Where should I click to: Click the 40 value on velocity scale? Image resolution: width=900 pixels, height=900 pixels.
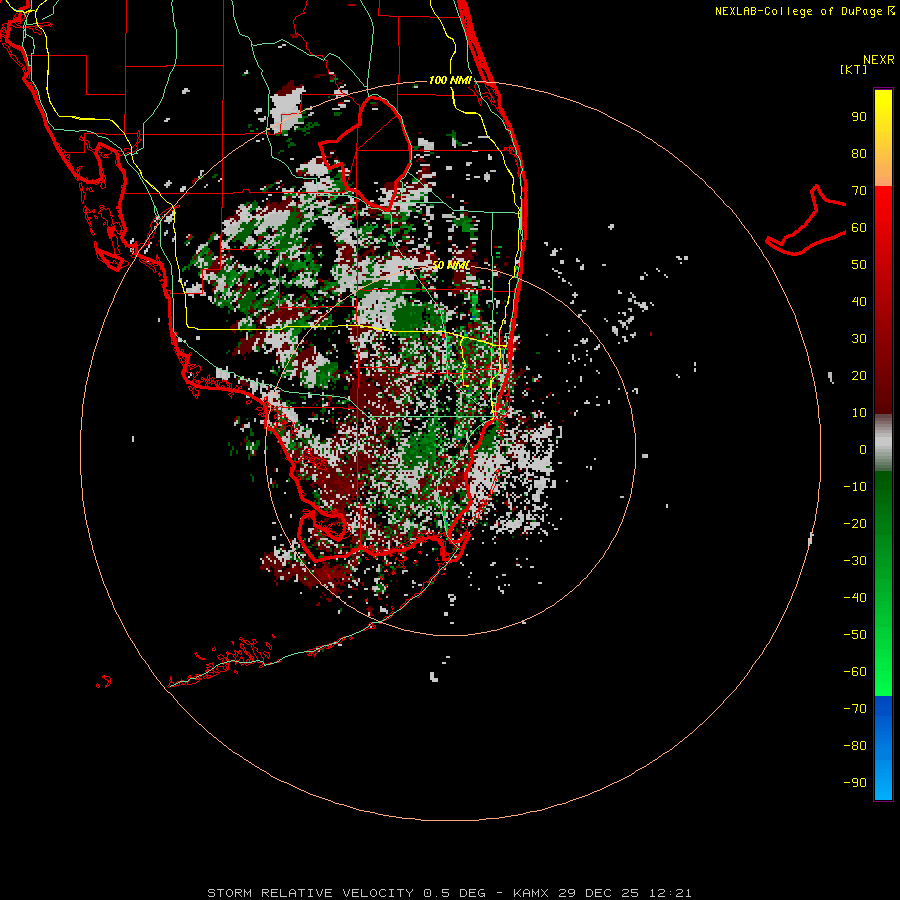click(x=859, y=301)
